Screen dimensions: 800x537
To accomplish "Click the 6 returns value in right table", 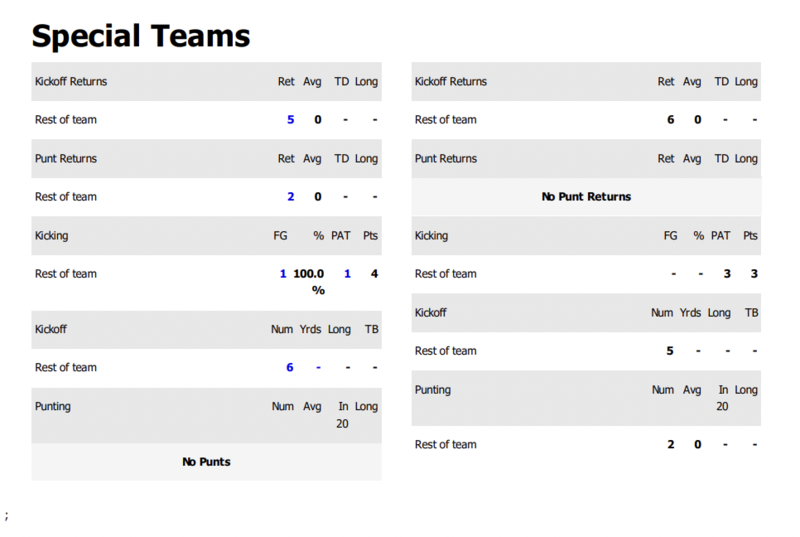I will point(671,120).
